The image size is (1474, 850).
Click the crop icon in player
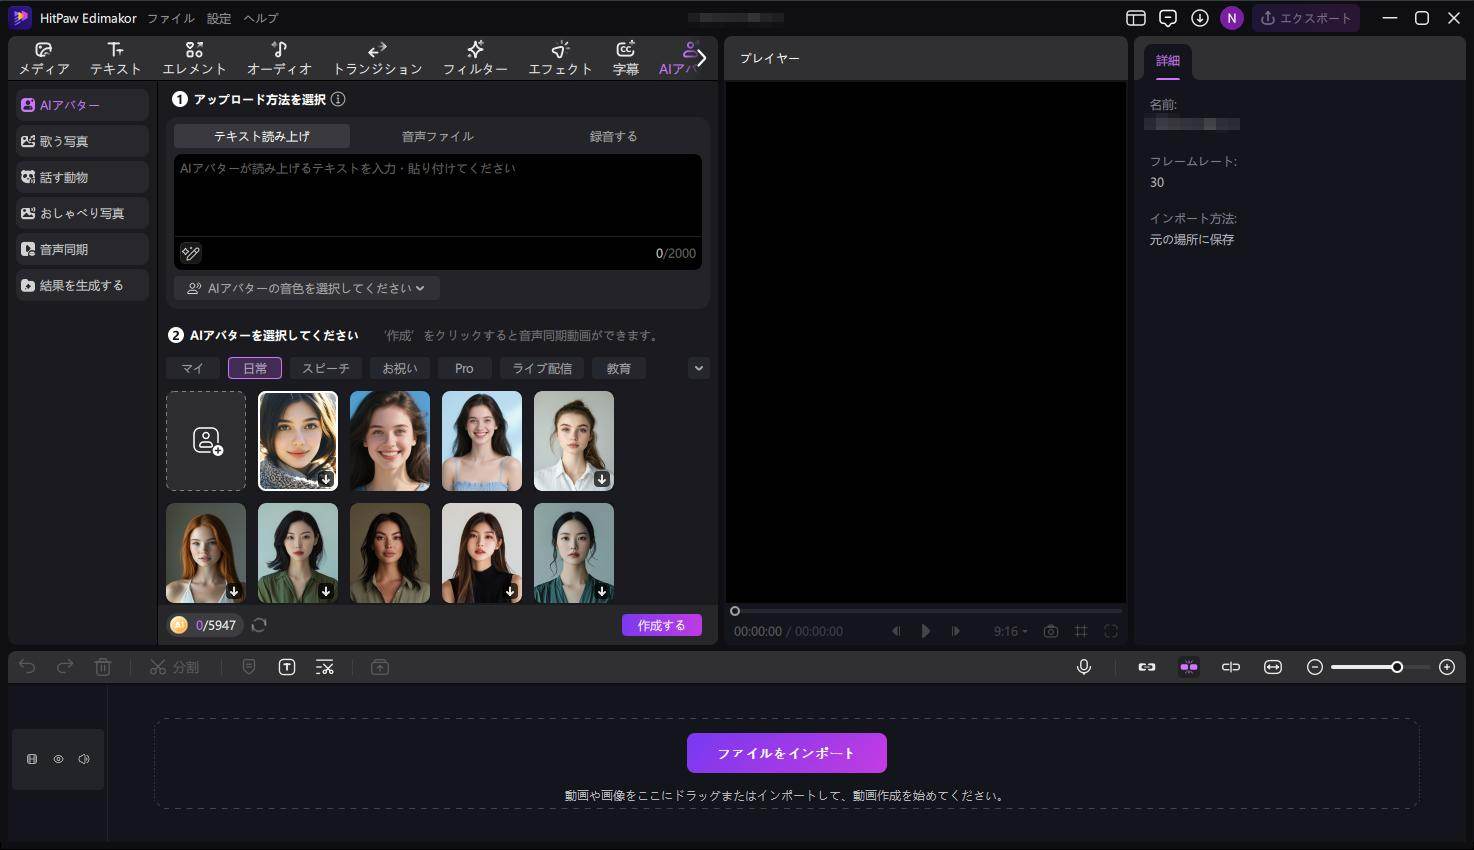[x=1081, y=631]
